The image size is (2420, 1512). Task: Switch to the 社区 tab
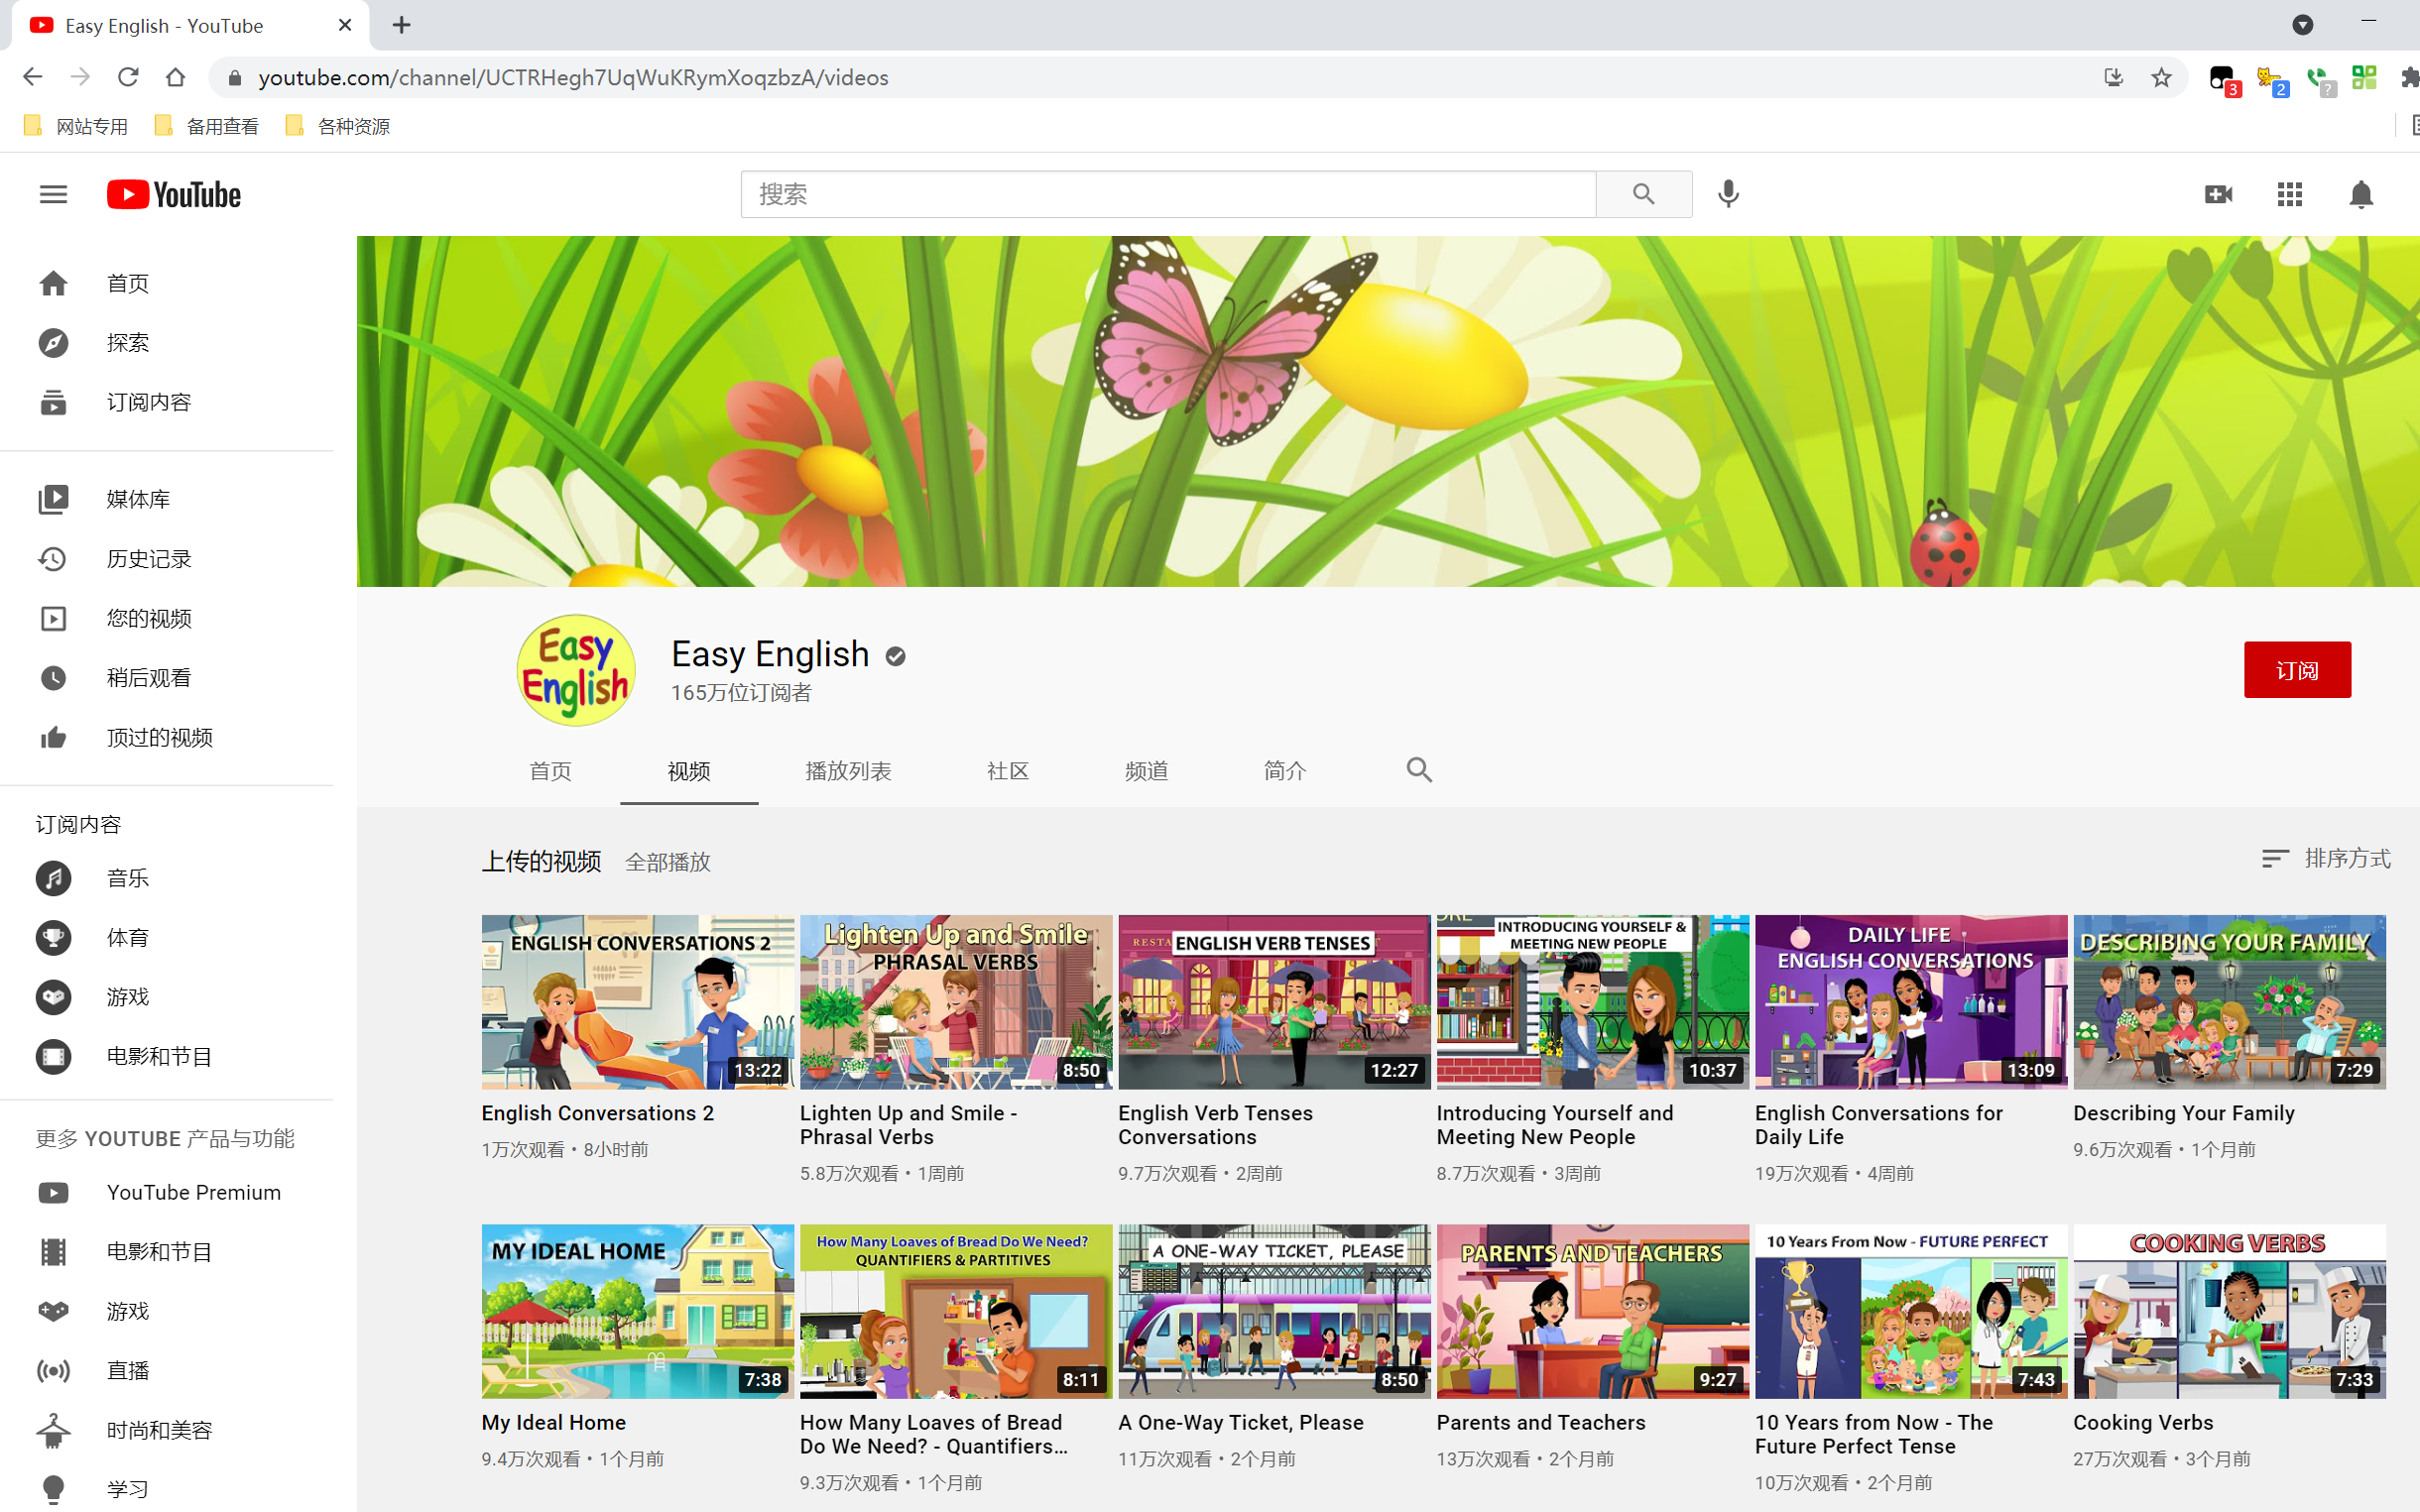click(1007, 771)
